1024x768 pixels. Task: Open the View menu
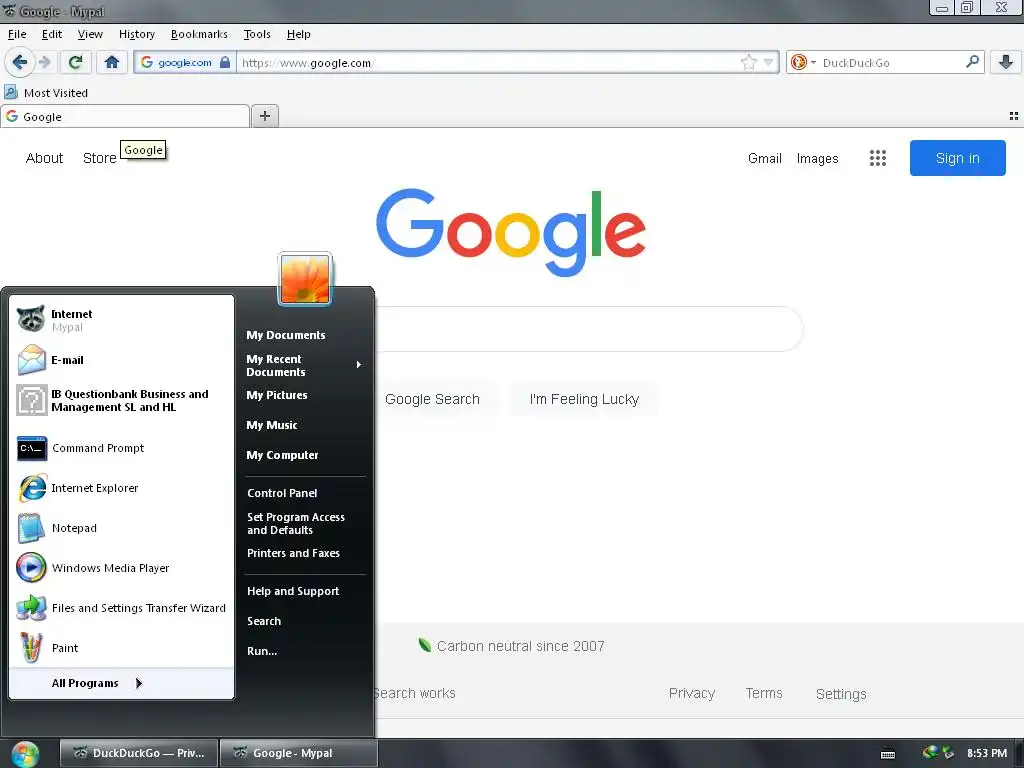click(90, 34)
